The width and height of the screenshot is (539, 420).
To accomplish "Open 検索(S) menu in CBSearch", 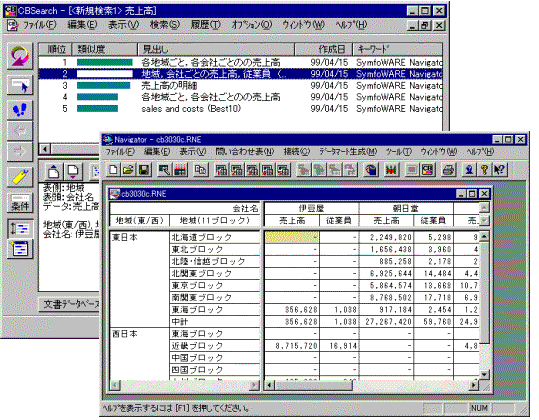I will (165, 25).
